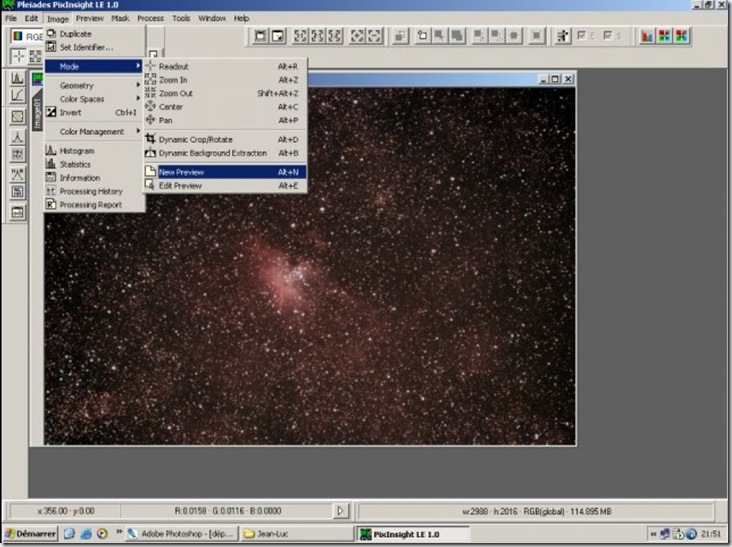Click the arrow button in status bar
Viewport: 732px width, 547px height.
click(x=340, y=511)
